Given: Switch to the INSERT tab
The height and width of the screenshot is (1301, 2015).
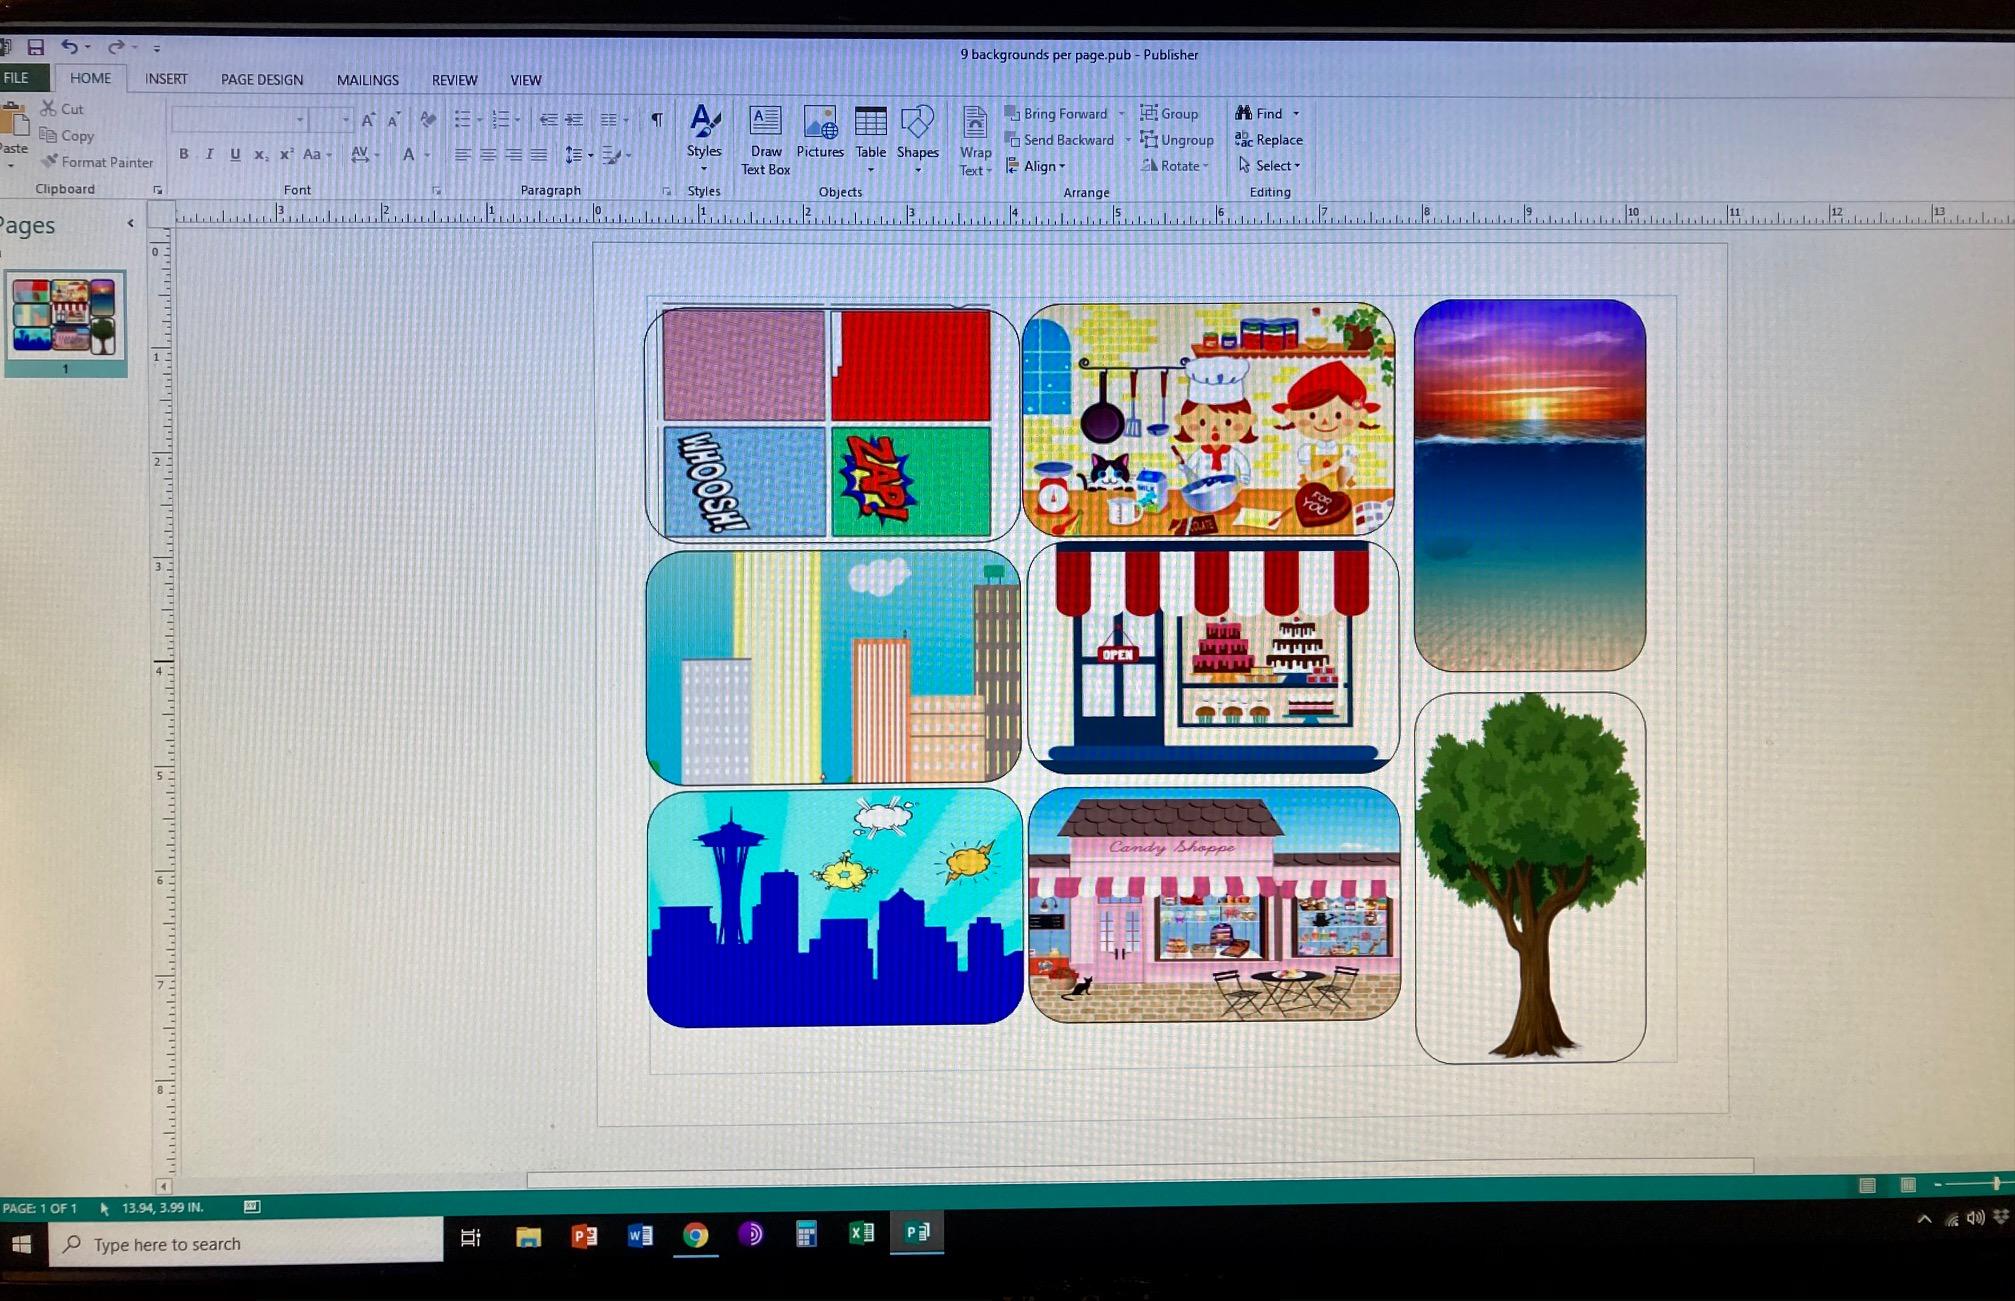Looking at the screenshot, I should coord(166,79).
